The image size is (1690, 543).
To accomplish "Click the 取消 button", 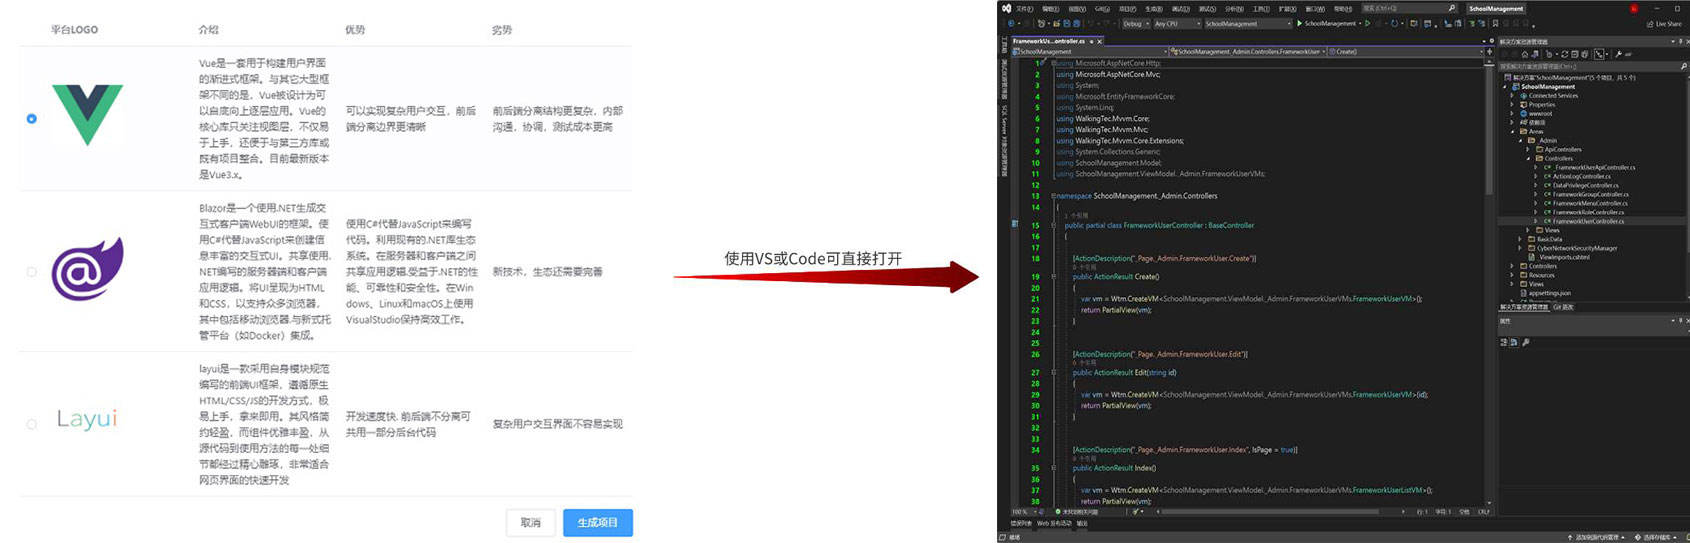I will click(530, 523).
